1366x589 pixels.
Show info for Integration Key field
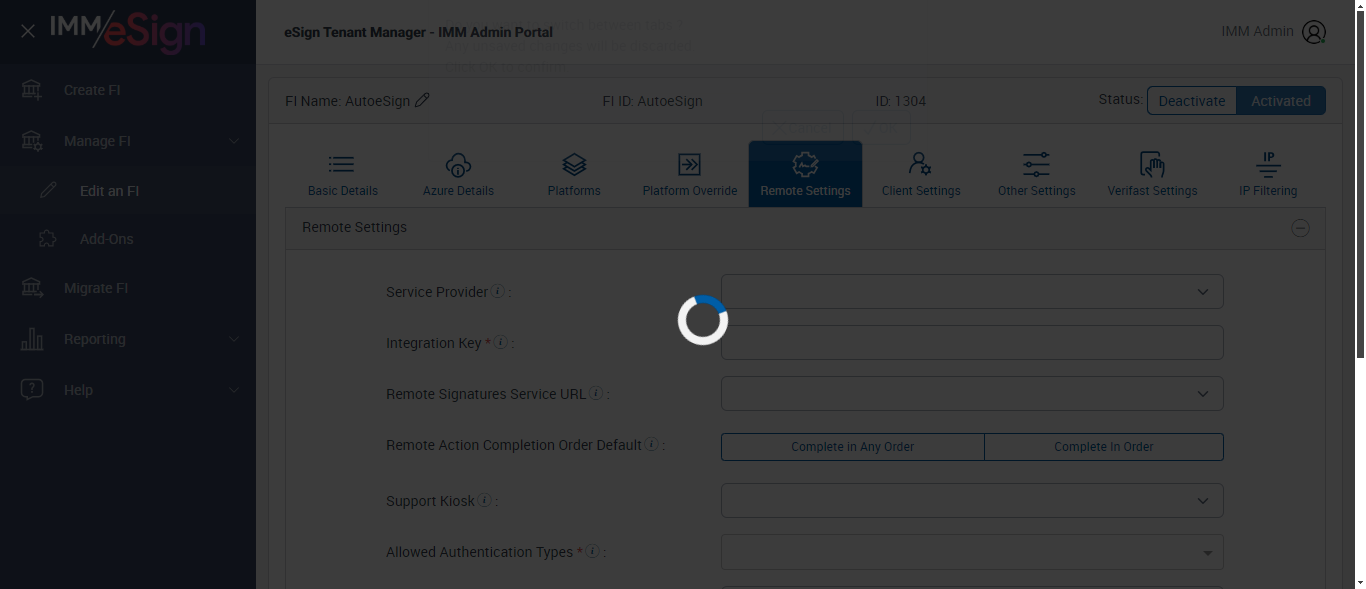[x=501, y=342]
